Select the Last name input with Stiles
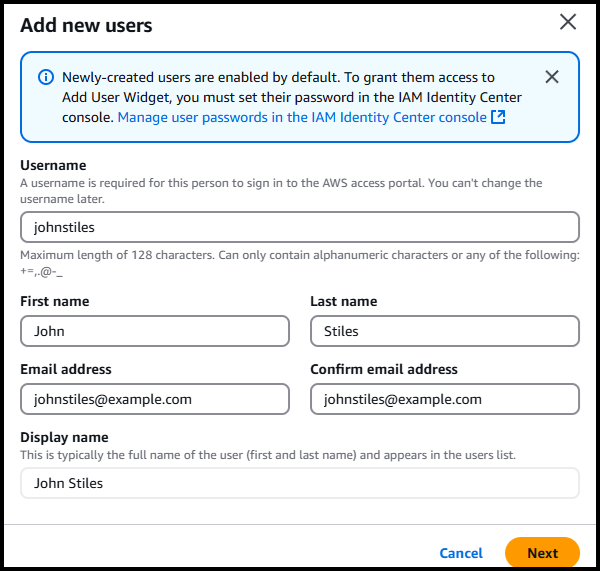The image size is (600, 571). [x=444, y=331]
